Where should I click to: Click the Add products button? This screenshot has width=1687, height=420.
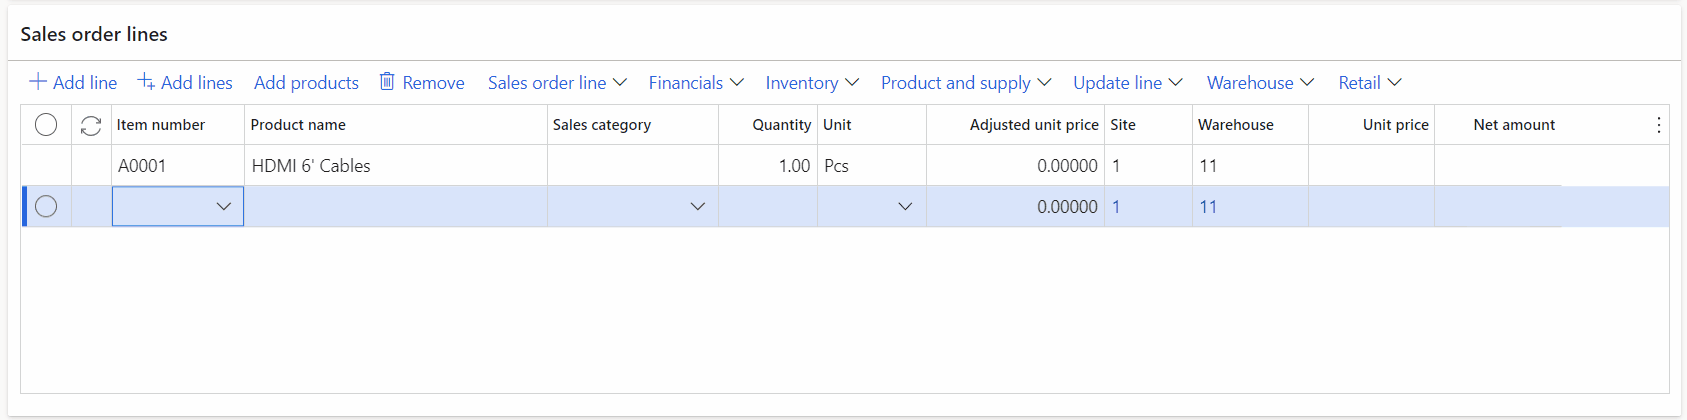coord(306,83)
